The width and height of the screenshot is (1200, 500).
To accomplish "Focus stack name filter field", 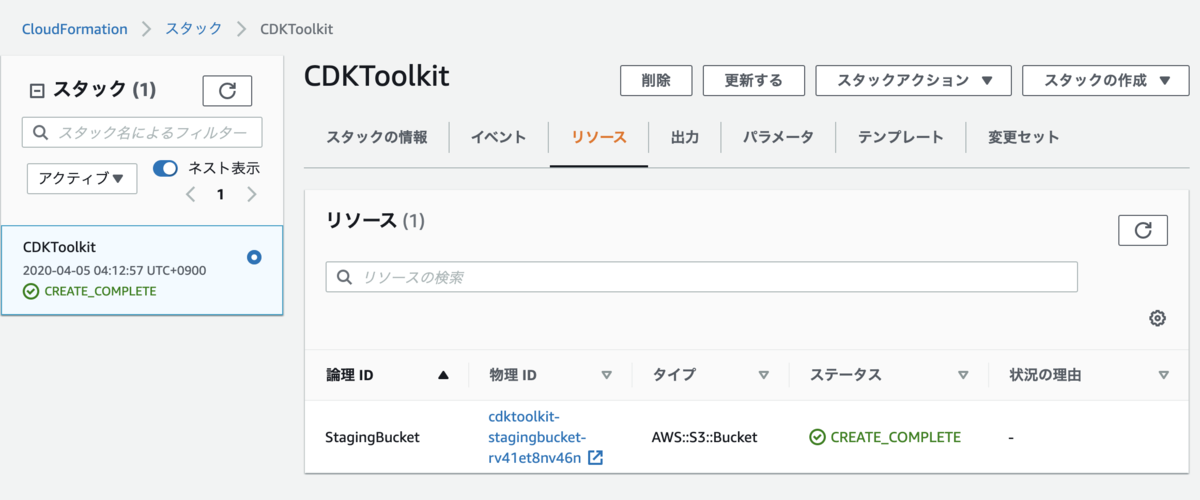I will pyautogui.click(x=142, y=132).
